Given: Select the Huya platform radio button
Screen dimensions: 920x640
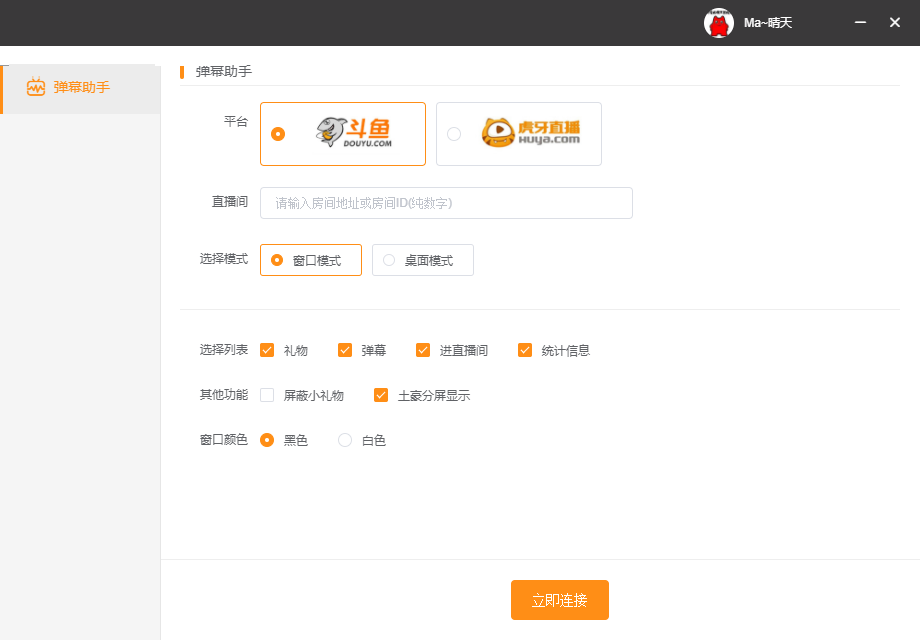Looking at the screenshot, I should (454, 134).
